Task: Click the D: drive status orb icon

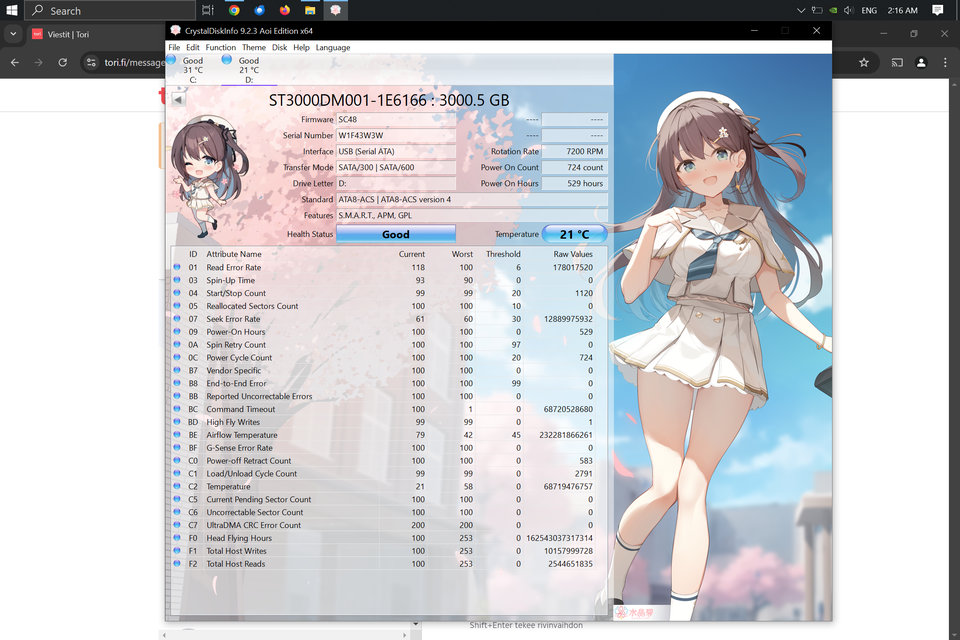Action: [x=228, y=60]
